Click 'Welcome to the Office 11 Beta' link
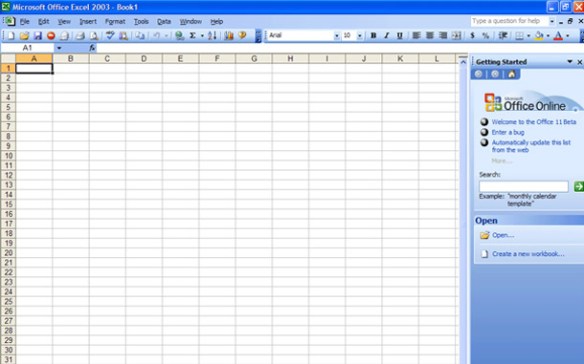Screen dimensions: 584x364 coord(534,122)
